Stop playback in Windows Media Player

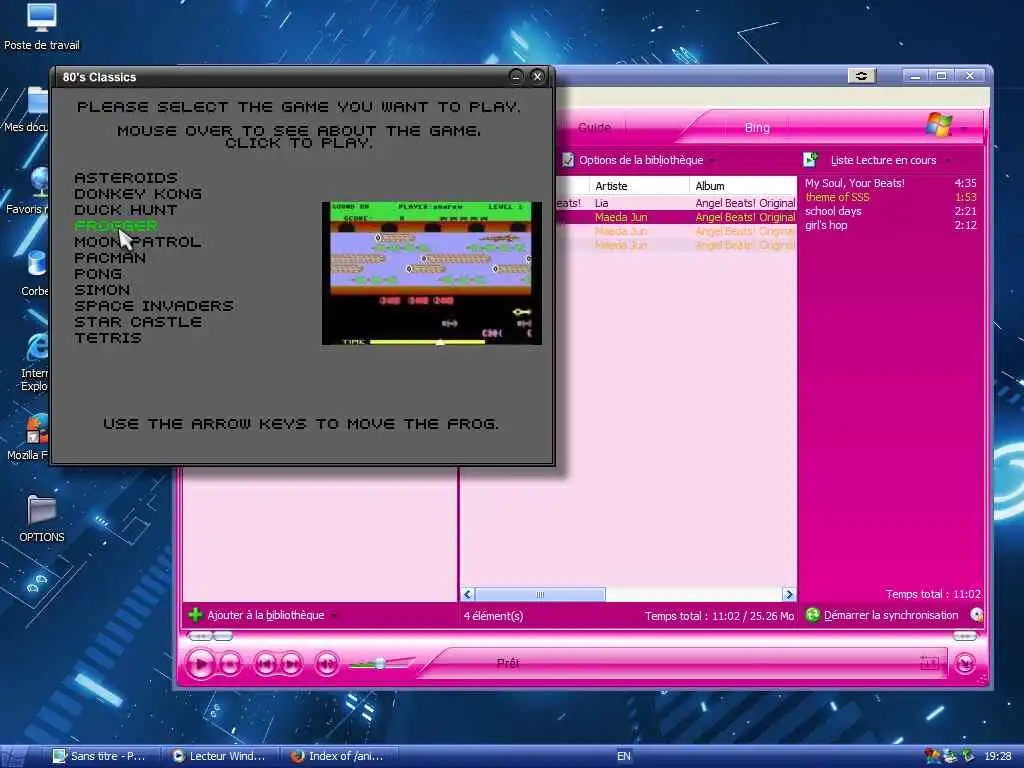(229, 665)
